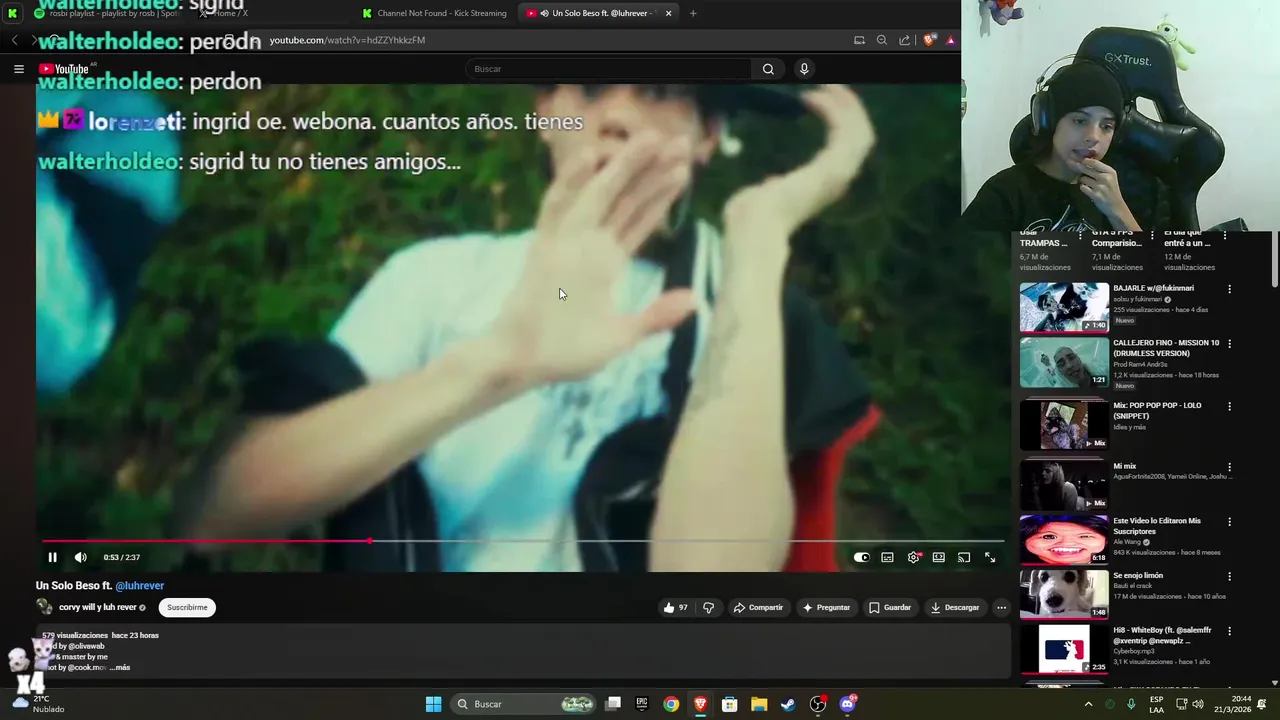
Task: Open the Mi mix playlist thumbnail
Action: point(1064,485)
